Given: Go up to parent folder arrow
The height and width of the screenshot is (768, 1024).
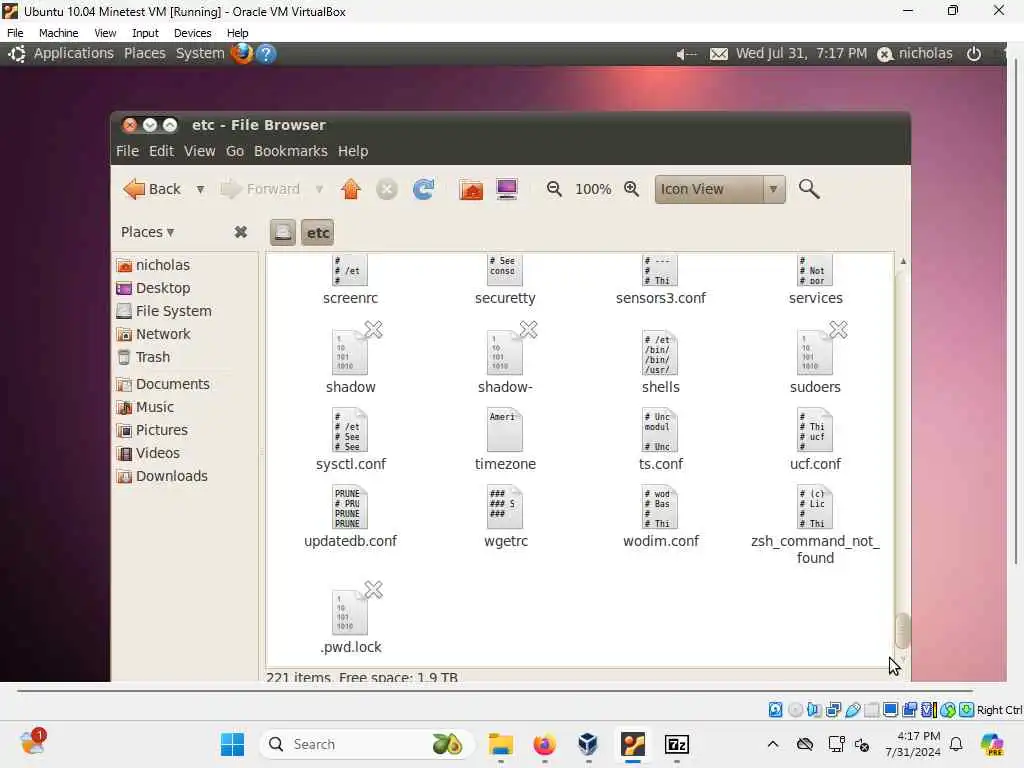Looking at the screenshot, I should click(351, 189).
